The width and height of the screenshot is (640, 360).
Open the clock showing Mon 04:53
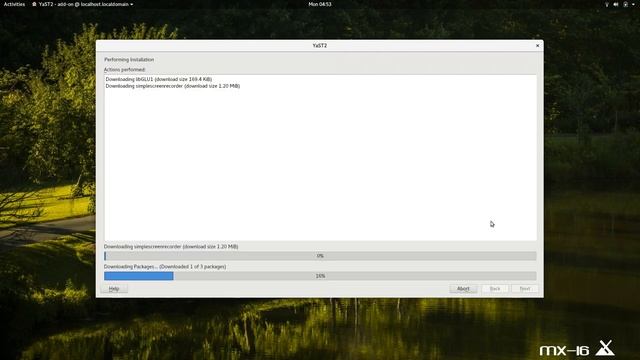coord(320,4)
